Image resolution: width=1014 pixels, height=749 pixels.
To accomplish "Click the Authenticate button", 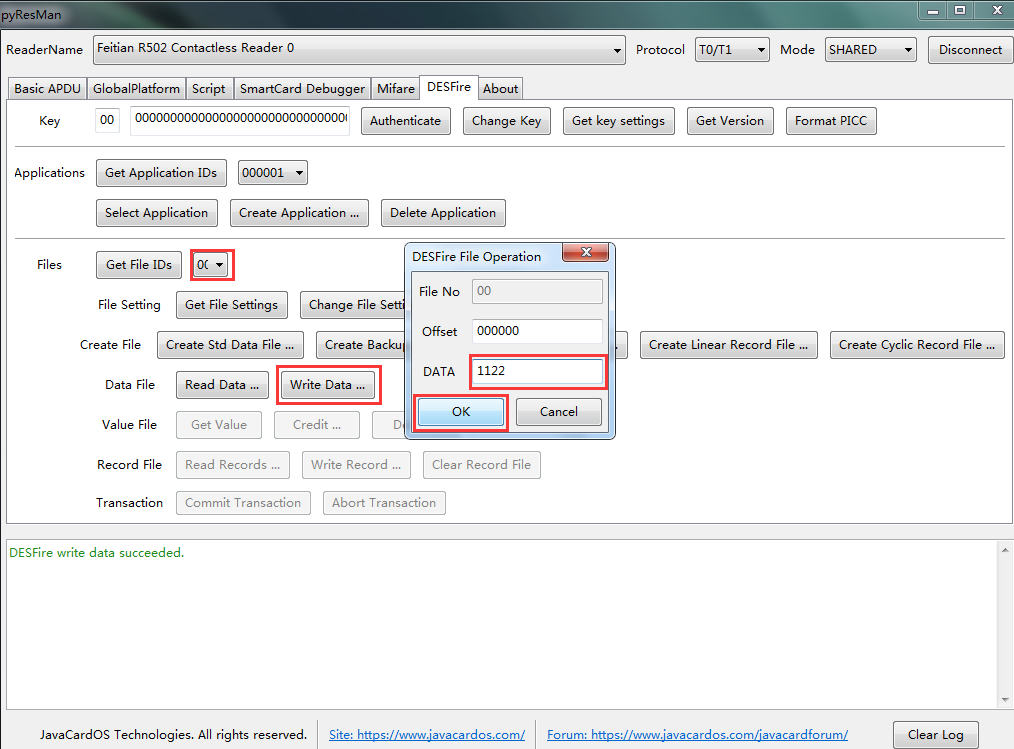I will 405,121.
